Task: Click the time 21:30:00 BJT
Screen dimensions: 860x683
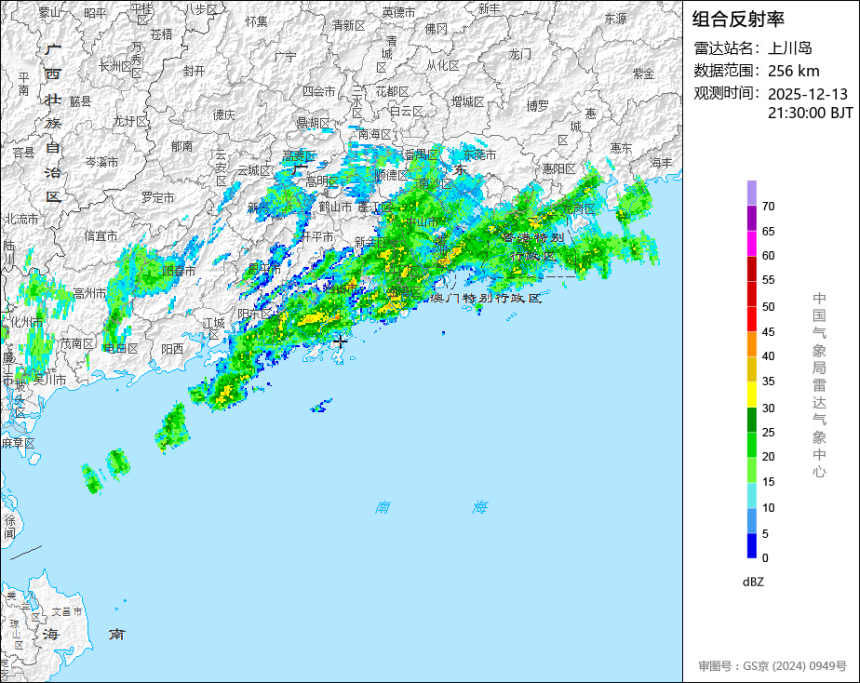Action: [x=810, y=113]
